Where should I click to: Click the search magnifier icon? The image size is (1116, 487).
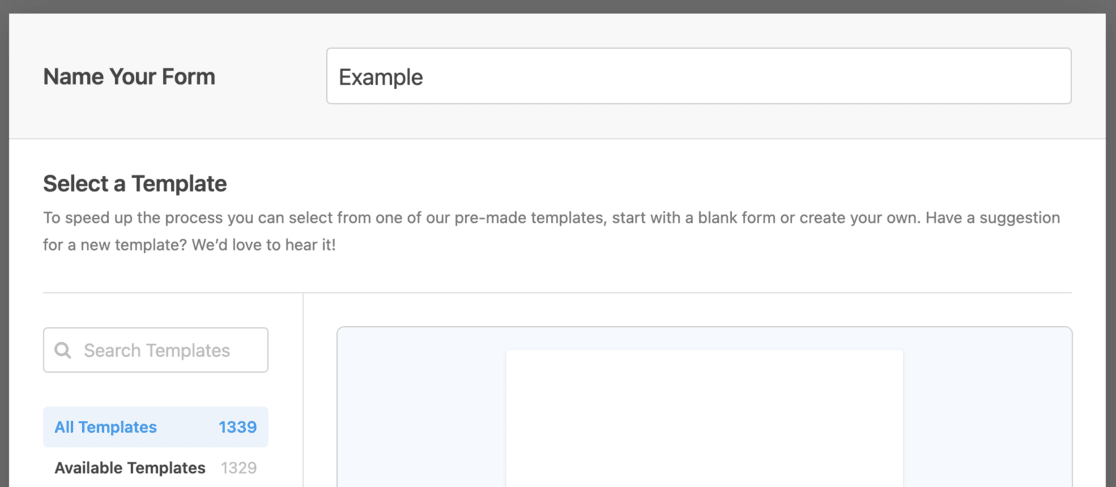[63, 351]
